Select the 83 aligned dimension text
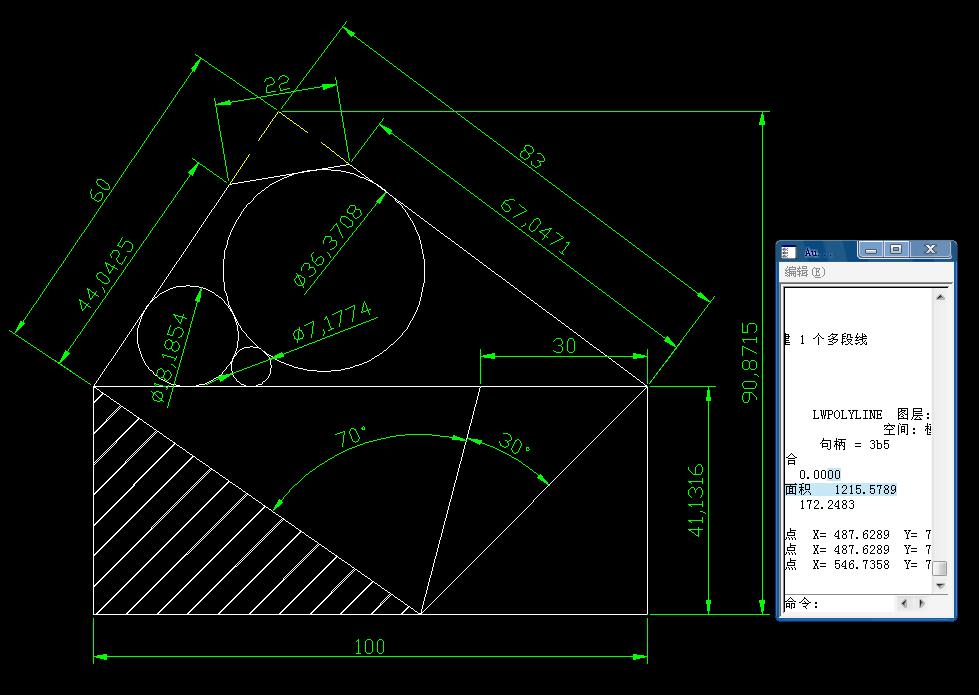979x695 pixels. pos(532,157)
